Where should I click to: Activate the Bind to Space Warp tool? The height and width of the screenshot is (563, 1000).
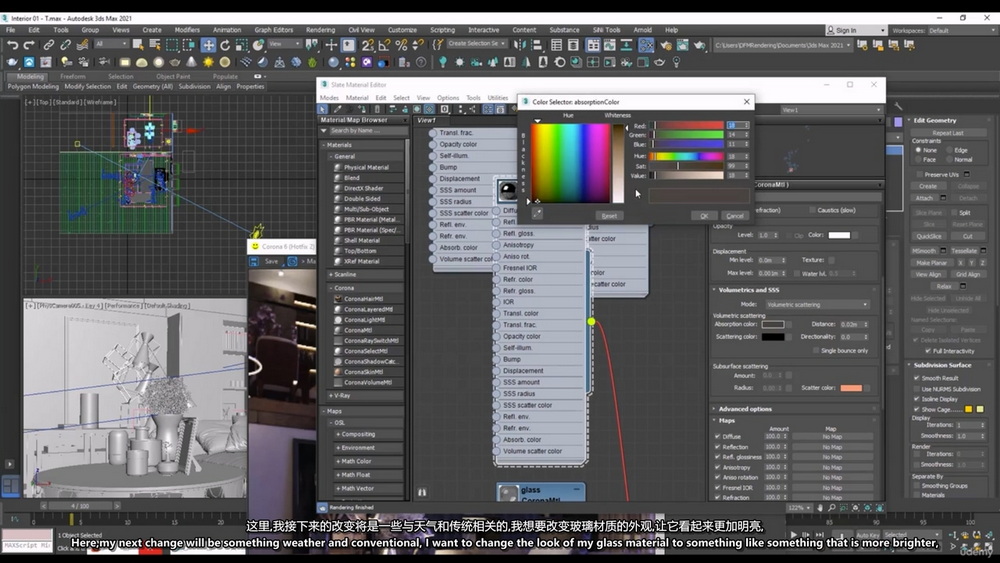[82, 45]
